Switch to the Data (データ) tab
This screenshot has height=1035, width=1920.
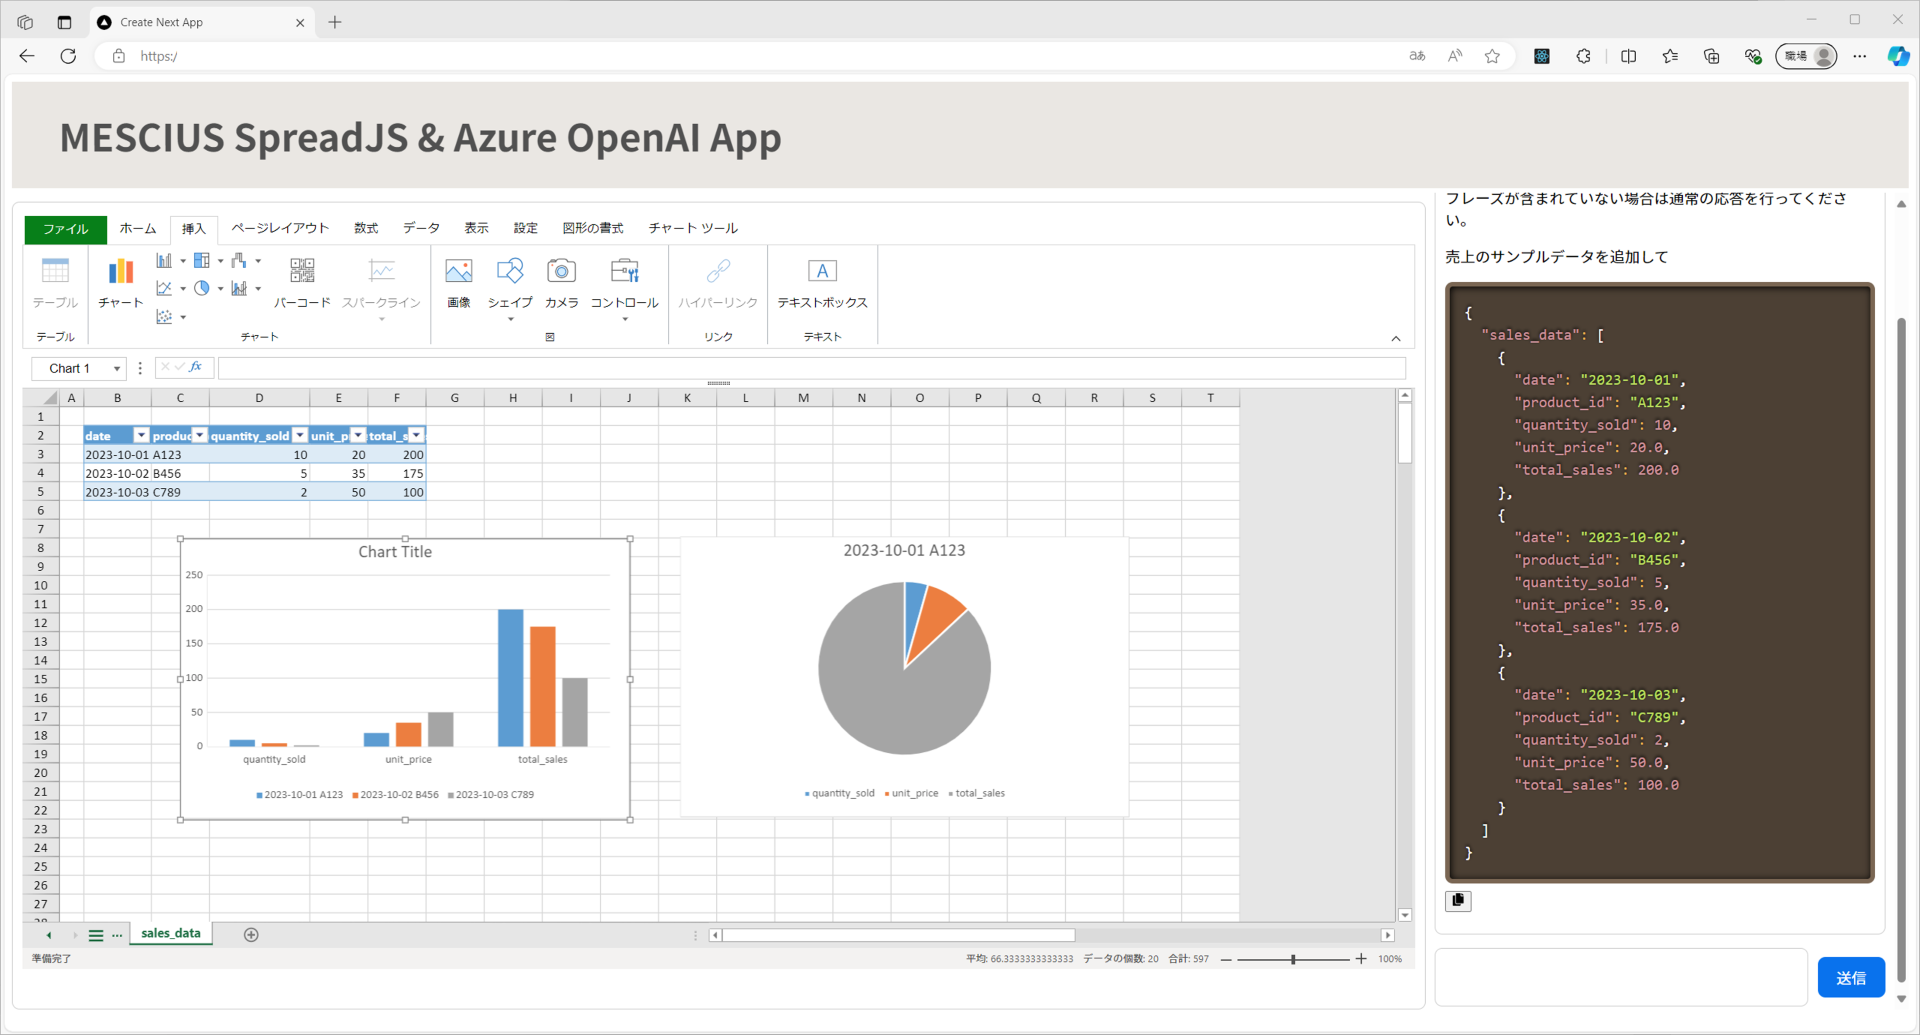tap(421, 229)
